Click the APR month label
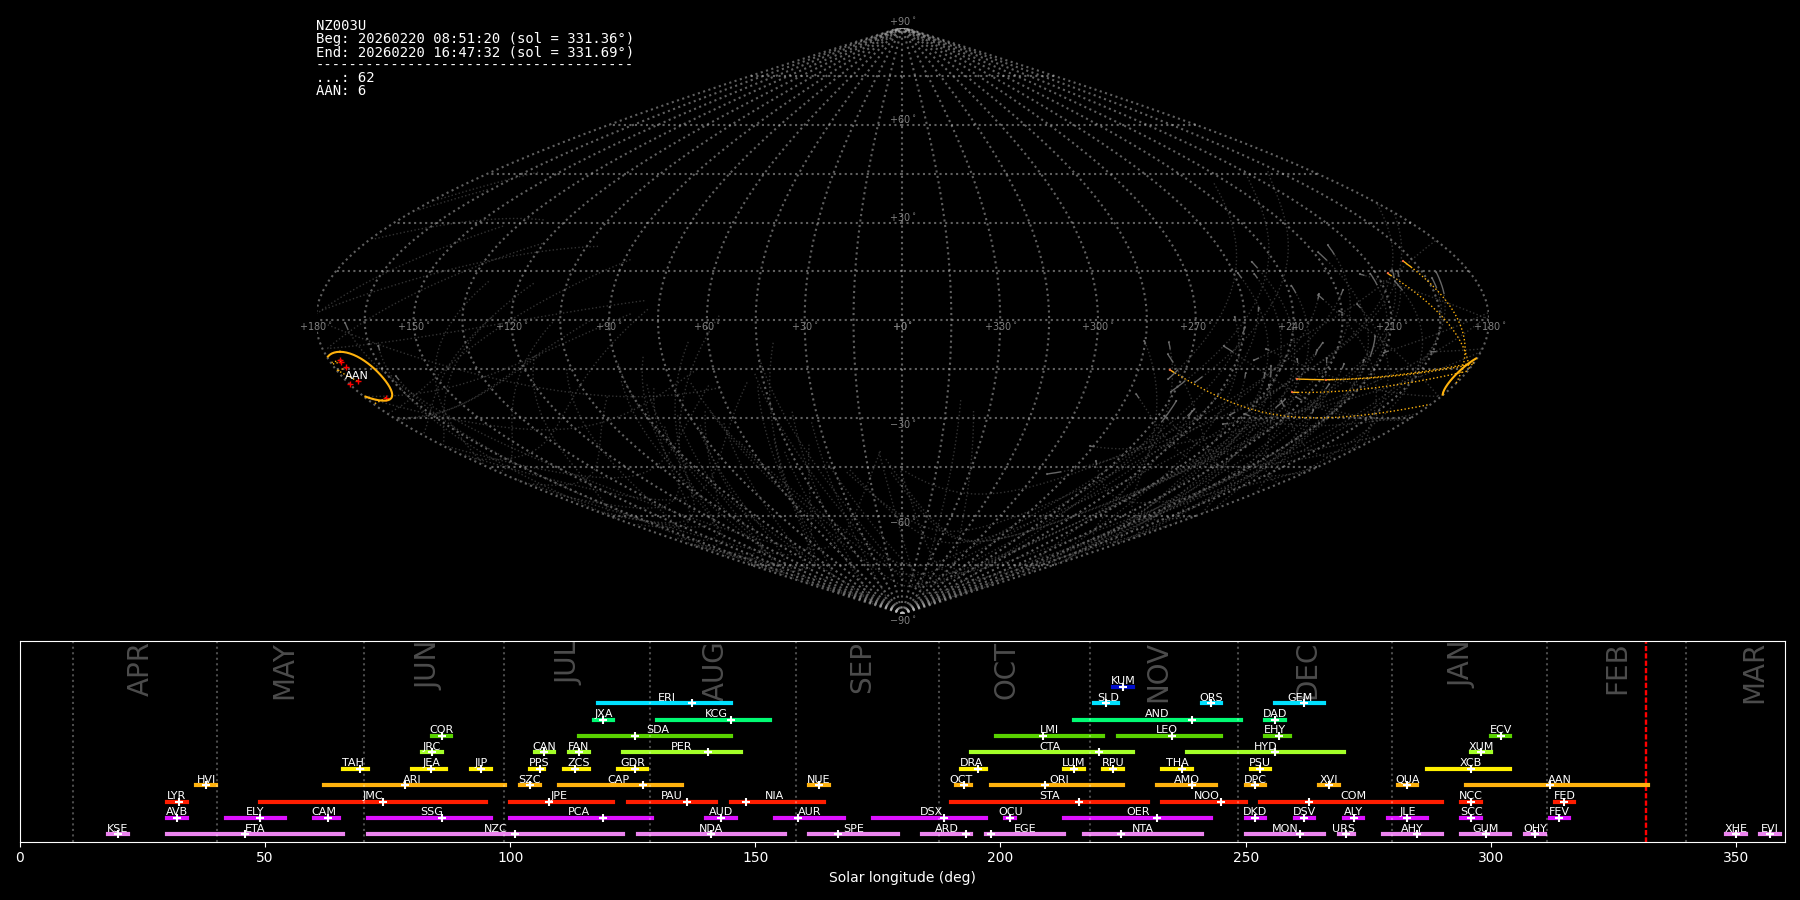 (138, 671)
